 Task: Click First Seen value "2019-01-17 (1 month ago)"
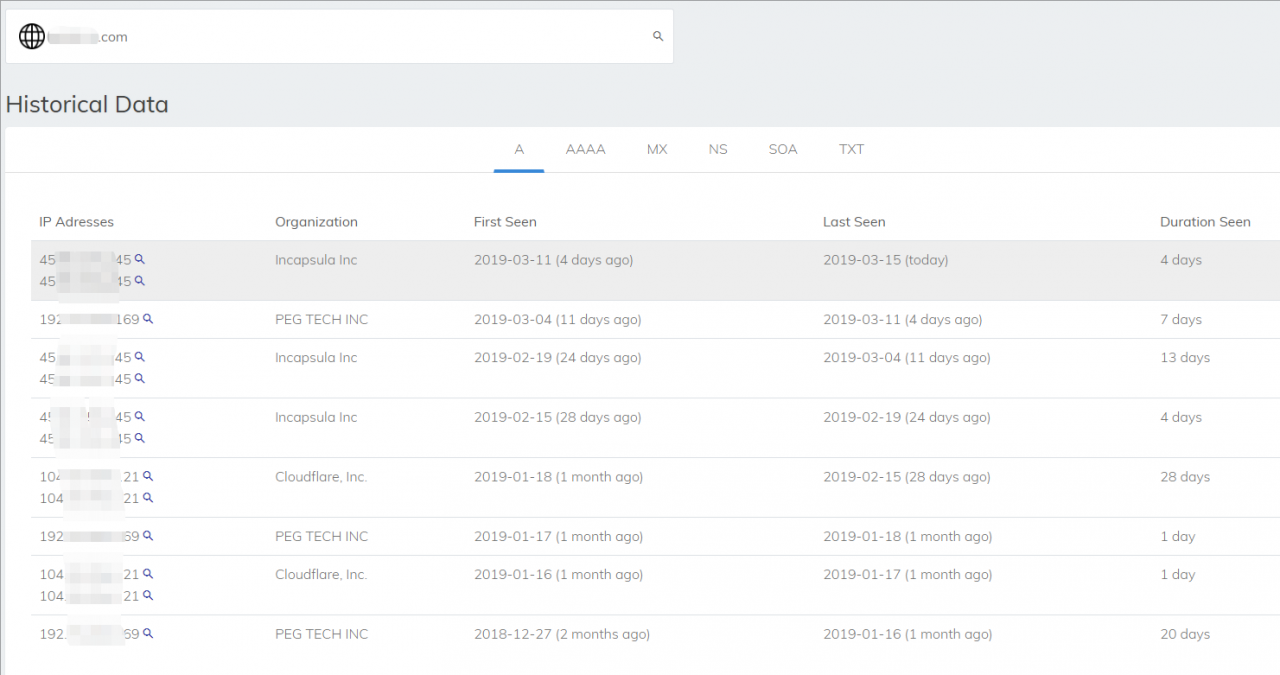pos(559,537)
